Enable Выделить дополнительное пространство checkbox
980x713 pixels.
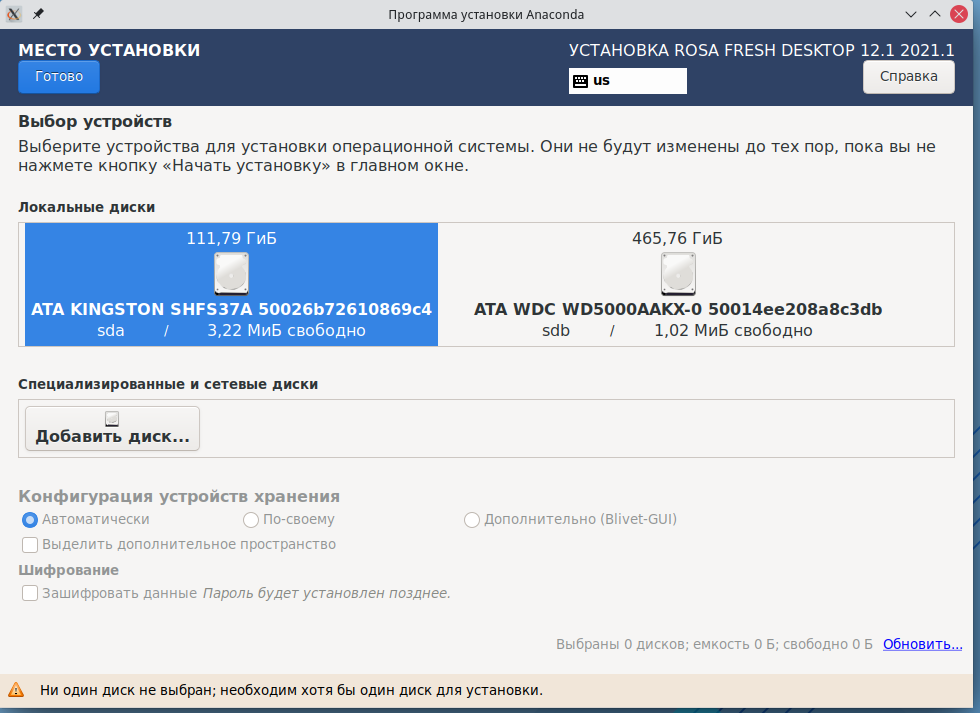tap(29, 545)
